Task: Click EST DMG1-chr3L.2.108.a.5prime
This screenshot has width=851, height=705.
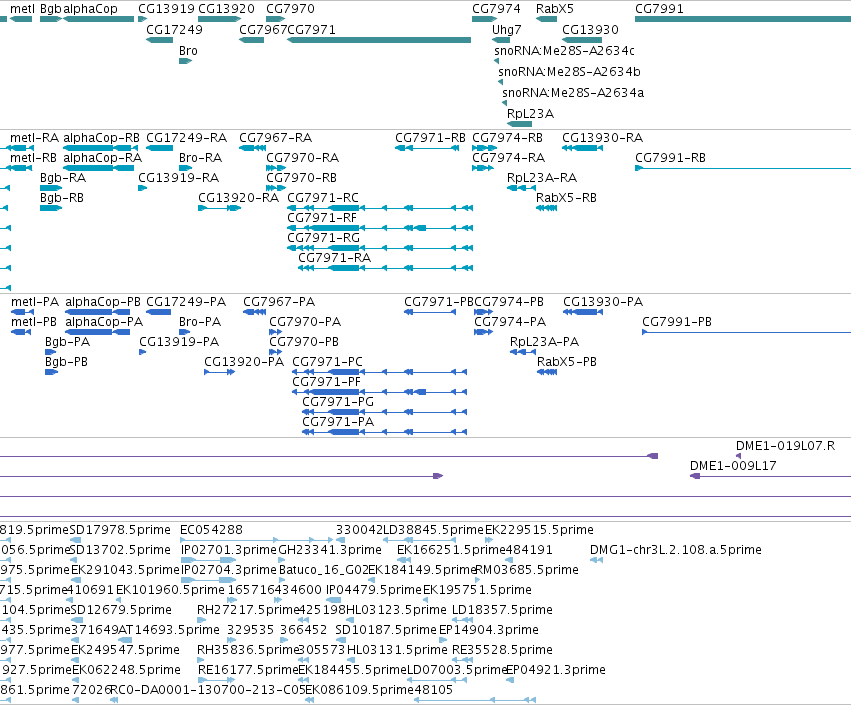Action: (x=676, y=550)
